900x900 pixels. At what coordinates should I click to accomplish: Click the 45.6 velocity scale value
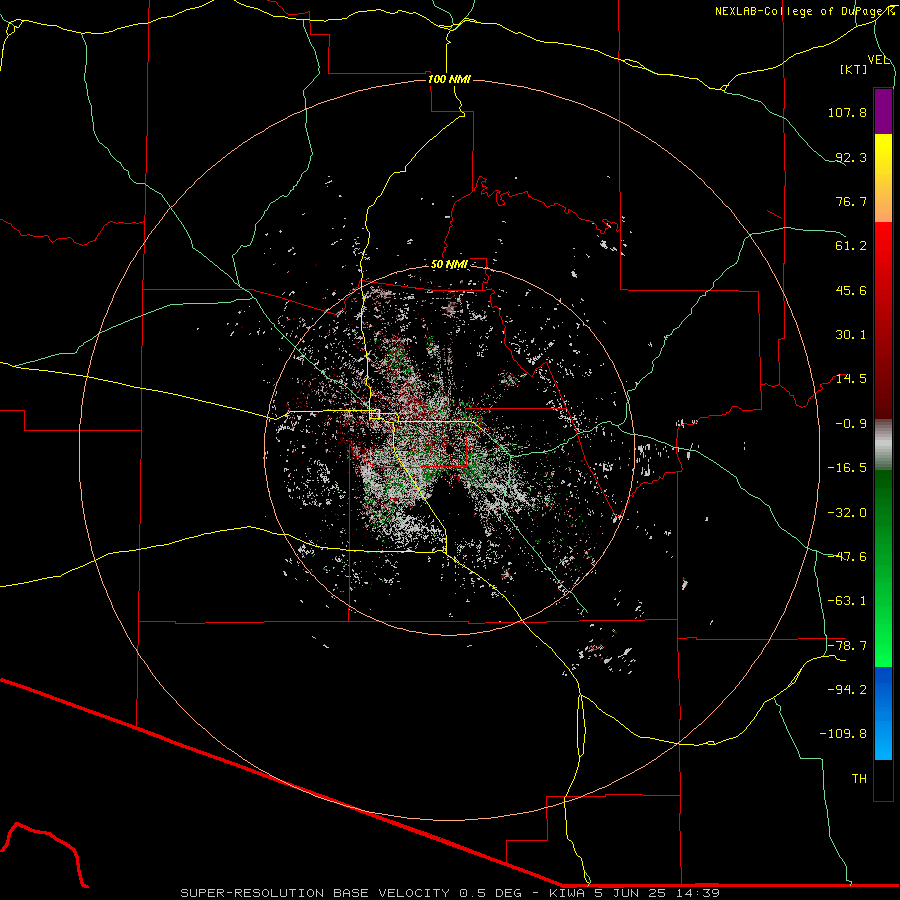851,290
